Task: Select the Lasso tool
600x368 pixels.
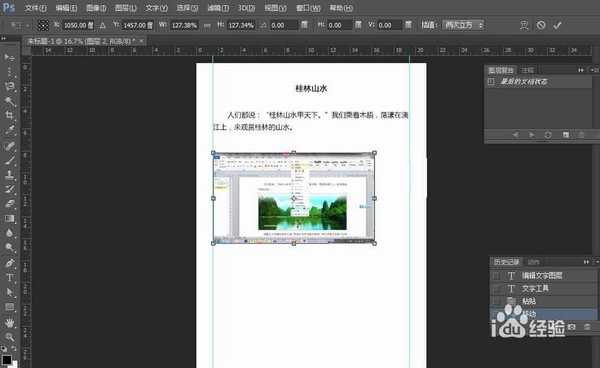Action: click(9, 86)
